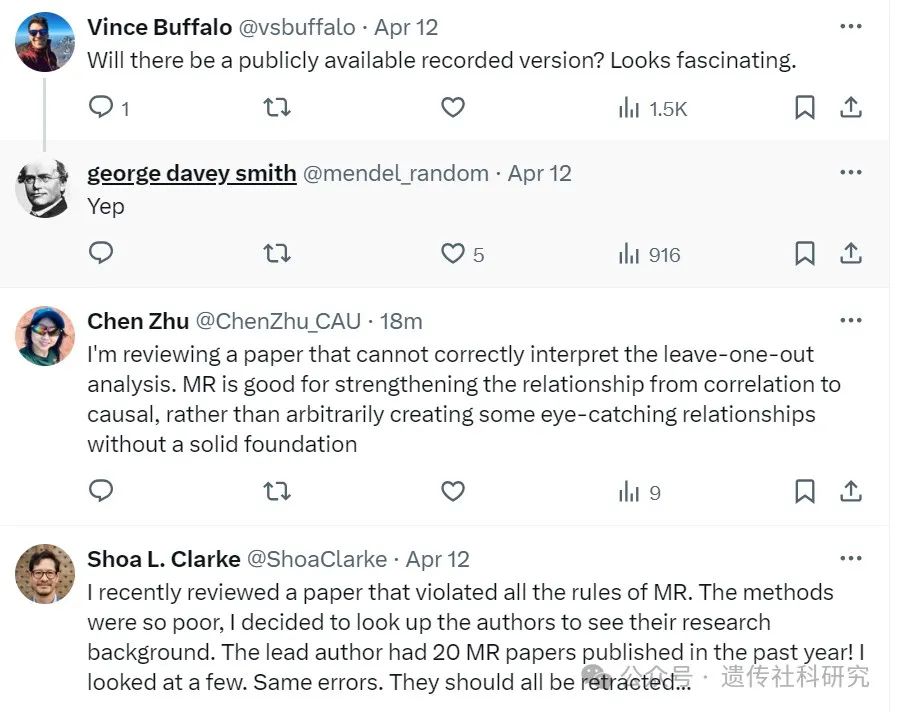Like Vince Buffalo's tweet

[x=453, y=107]
